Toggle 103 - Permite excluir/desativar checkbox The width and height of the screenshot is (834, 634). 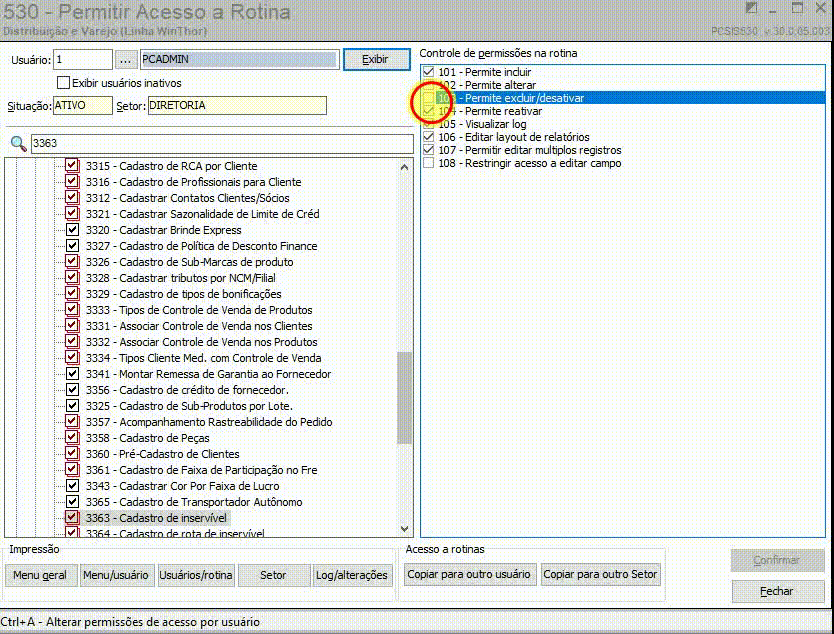429,98
